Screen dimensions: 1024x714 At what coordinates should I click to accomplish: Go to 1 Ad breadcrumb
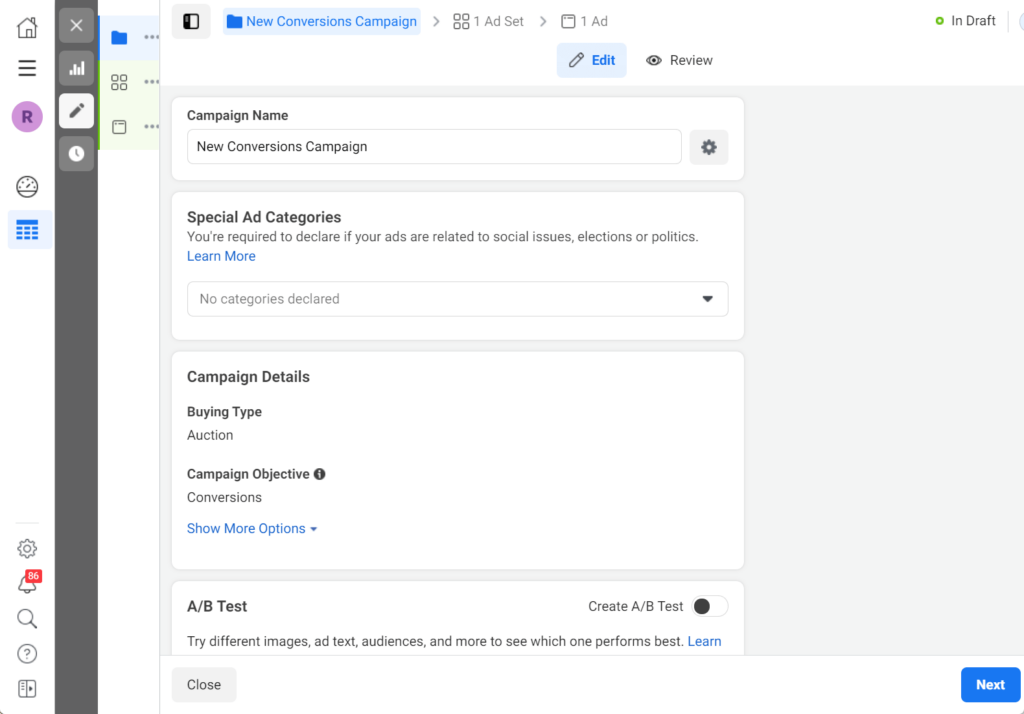(x=584, y=22)
